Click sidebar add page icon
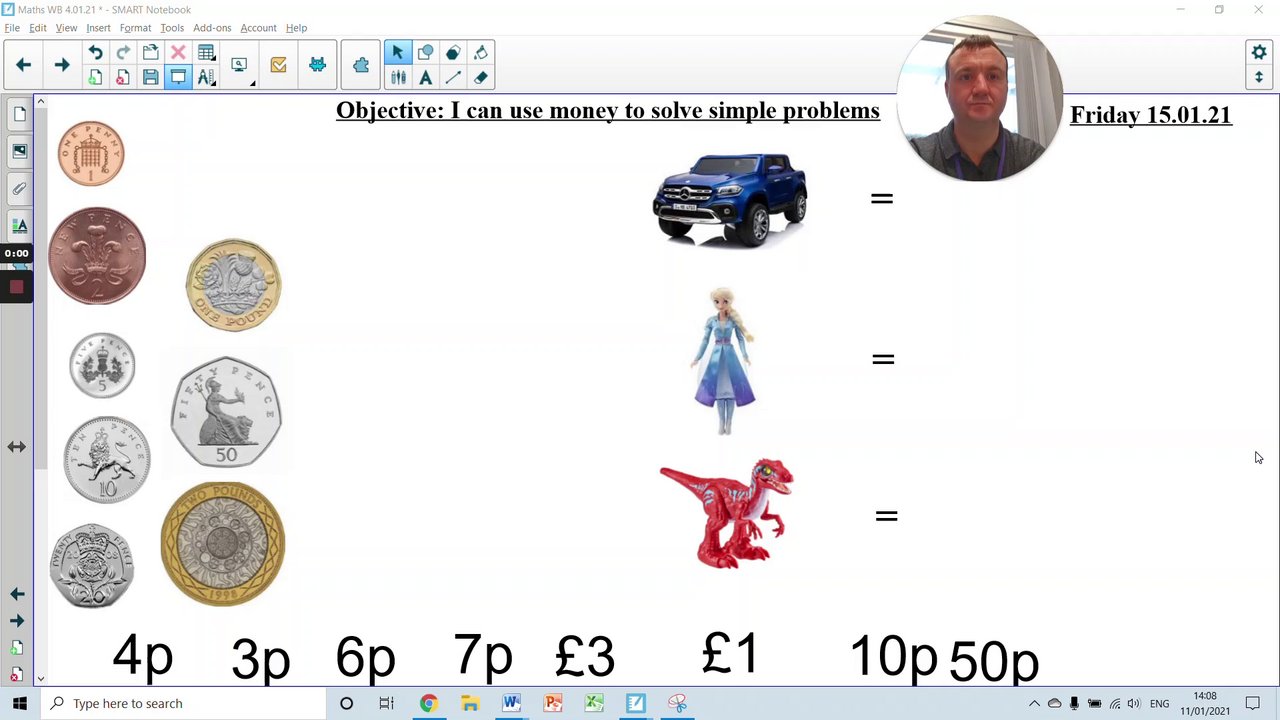Screen dimensions: 1280x720 [17, 648]
